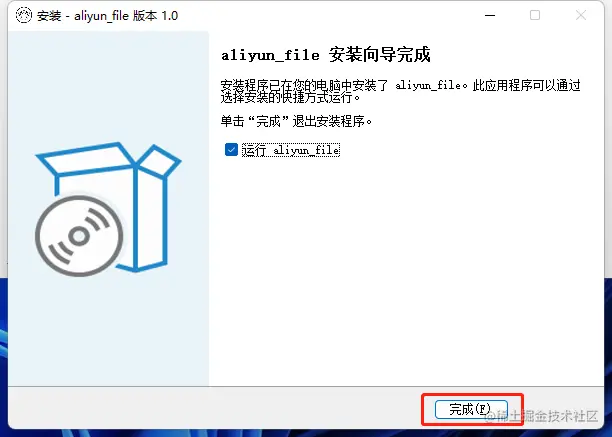The height and width of the screenshot is (437, 612).
Task: Click the empty white area of the wizard page
Action: click(x=406, y=273)
